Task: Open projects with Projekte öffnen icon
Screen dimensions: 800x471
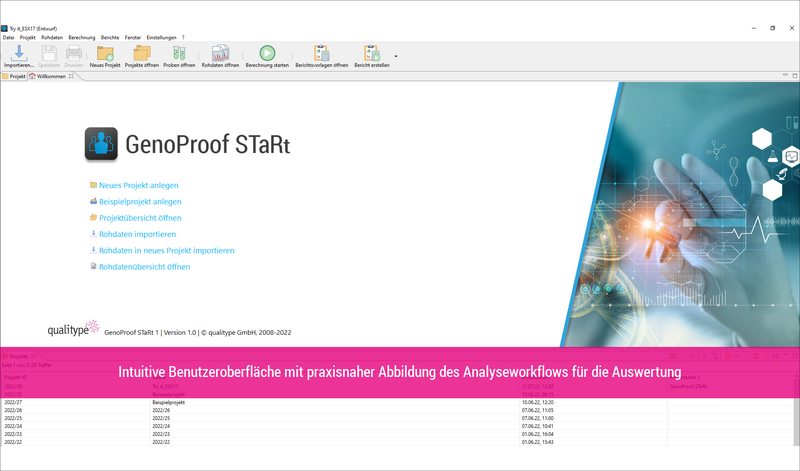Action: pos(142,54)
